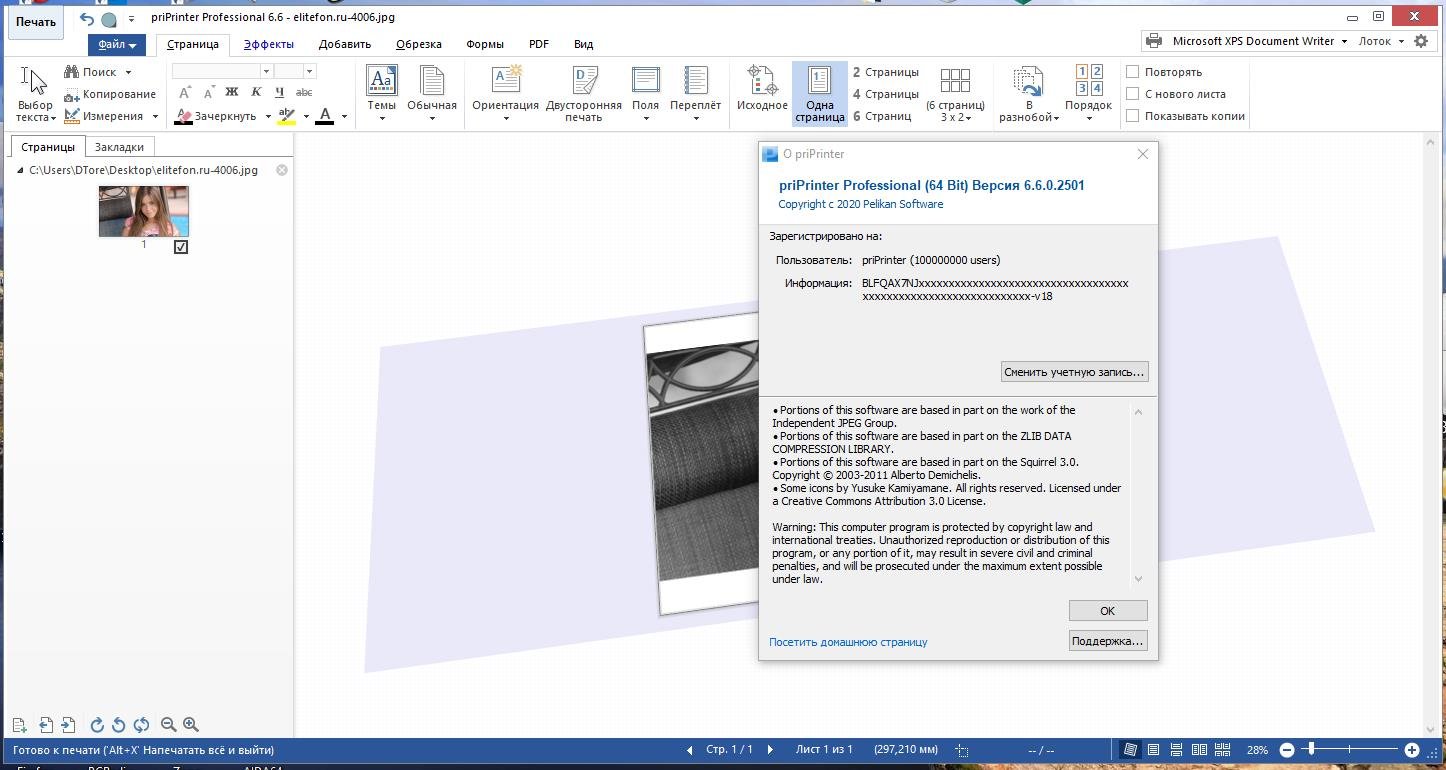Open the Файл menu
This screenshot has height=770, width=1446.
point(117,44)
